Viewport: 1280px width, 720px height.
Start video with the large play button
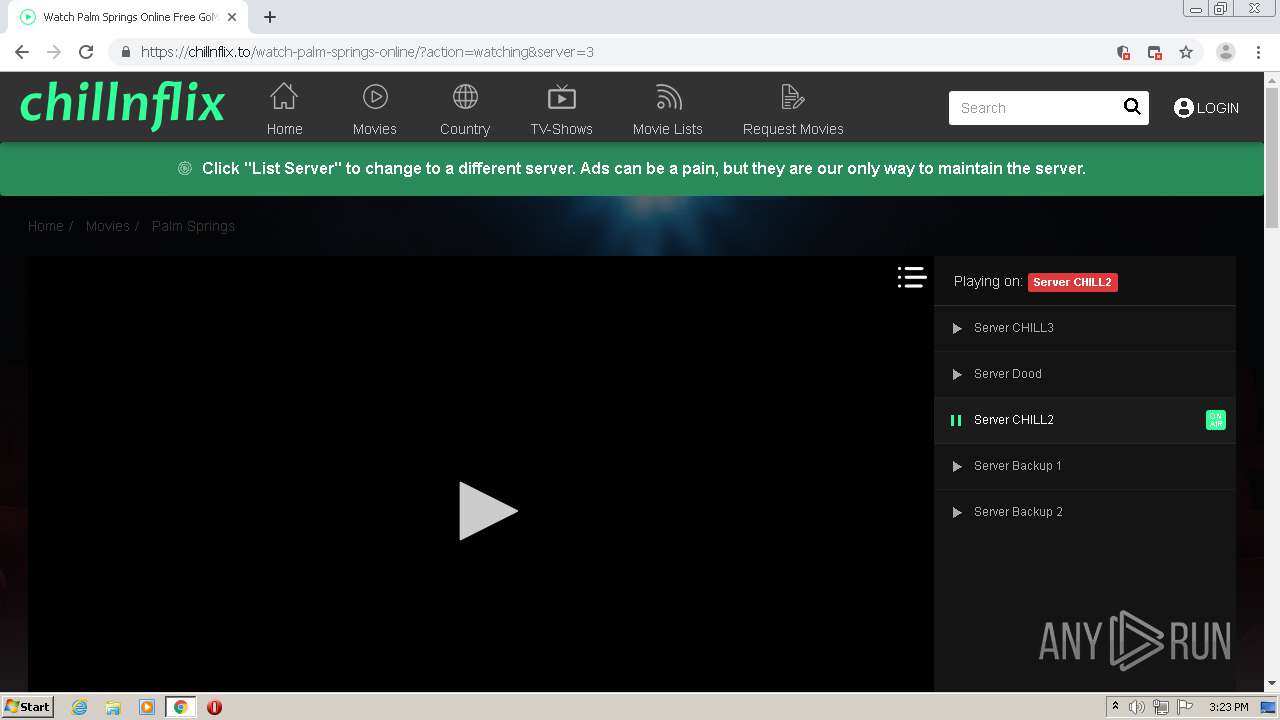pyautogui.click(x=487, y=511)
